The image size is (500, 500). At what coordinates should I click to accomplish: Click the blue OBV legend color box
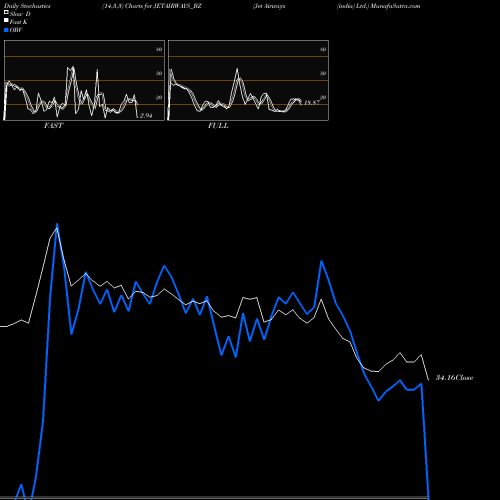coord(6,30)
